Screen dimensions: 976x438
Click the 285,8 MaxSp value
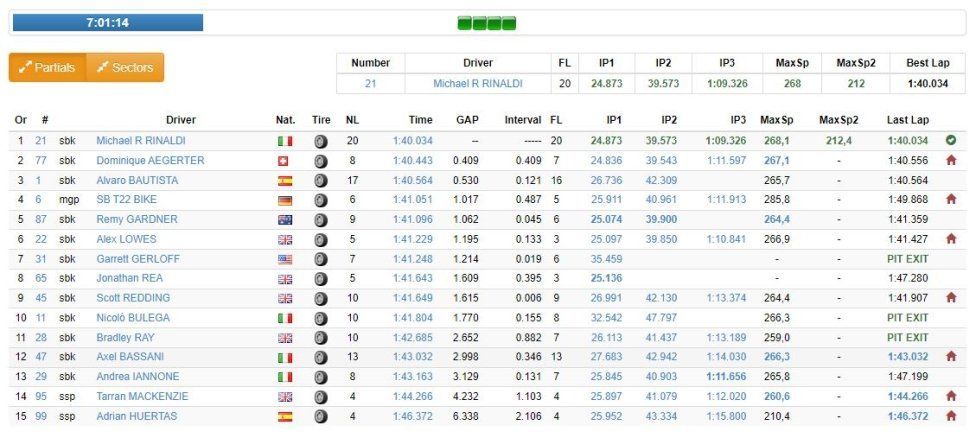coord(776,200)
